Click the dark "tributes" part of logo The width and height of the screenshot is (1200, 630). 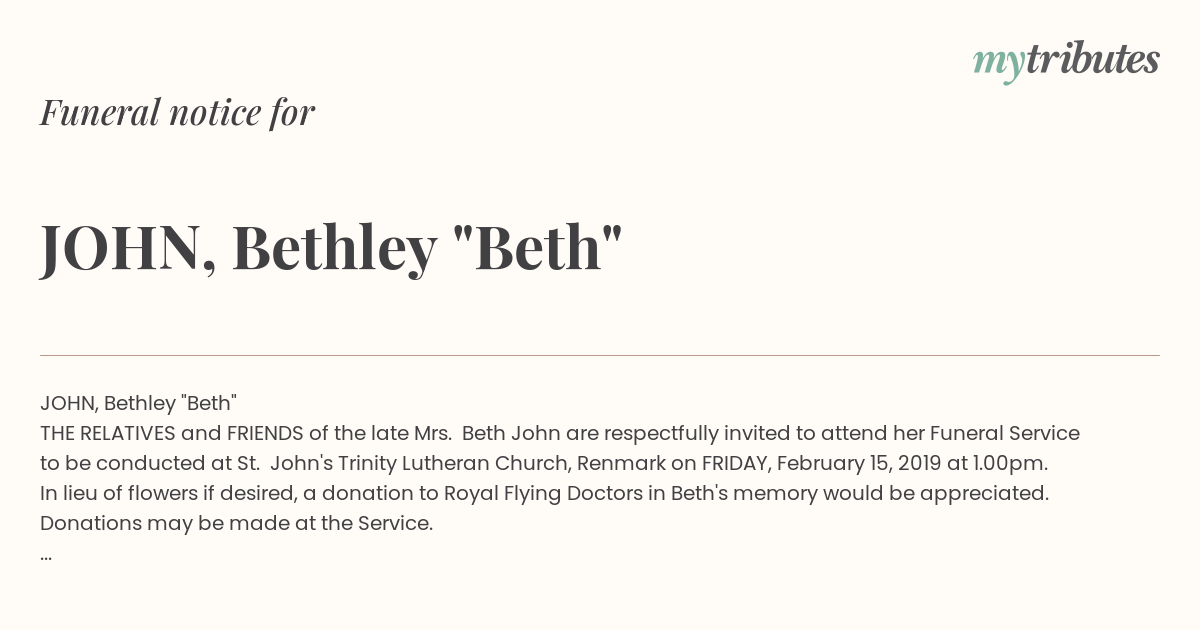1093,60
